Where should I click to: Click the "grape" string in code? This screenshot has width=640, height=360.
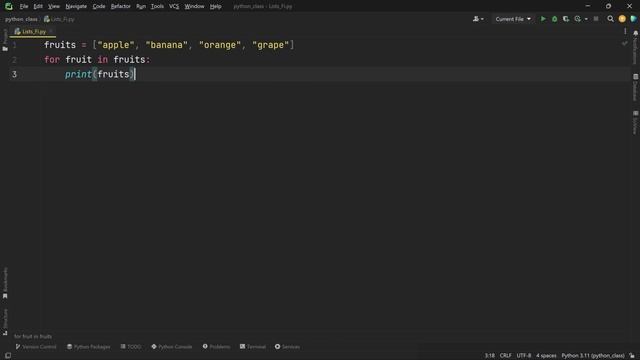[x=271, y=45]
